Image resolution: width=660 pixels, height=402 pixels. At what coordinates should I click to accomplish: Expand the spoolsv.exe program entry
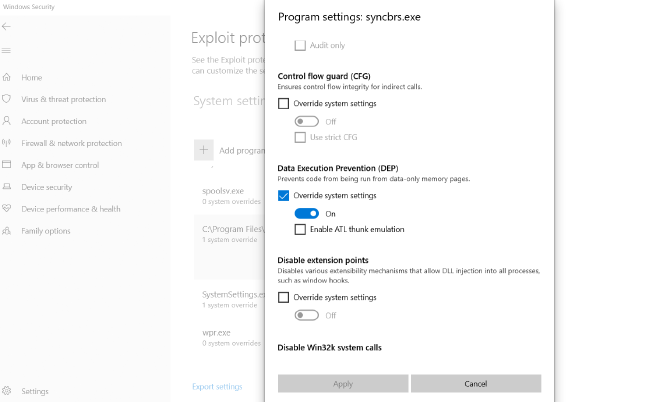230,194
